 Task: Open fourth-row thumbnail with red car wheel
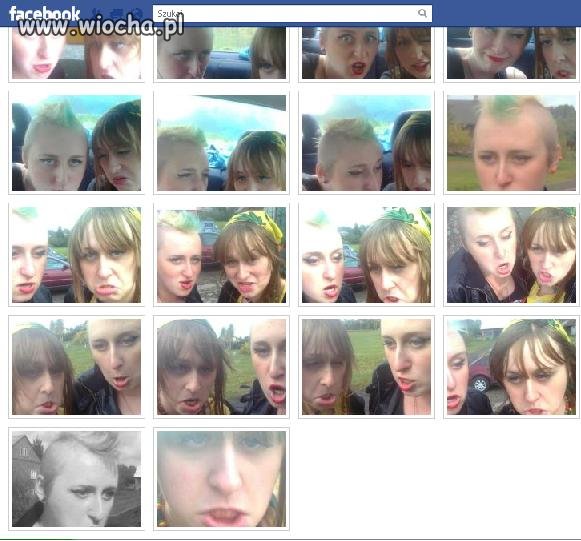511,366
